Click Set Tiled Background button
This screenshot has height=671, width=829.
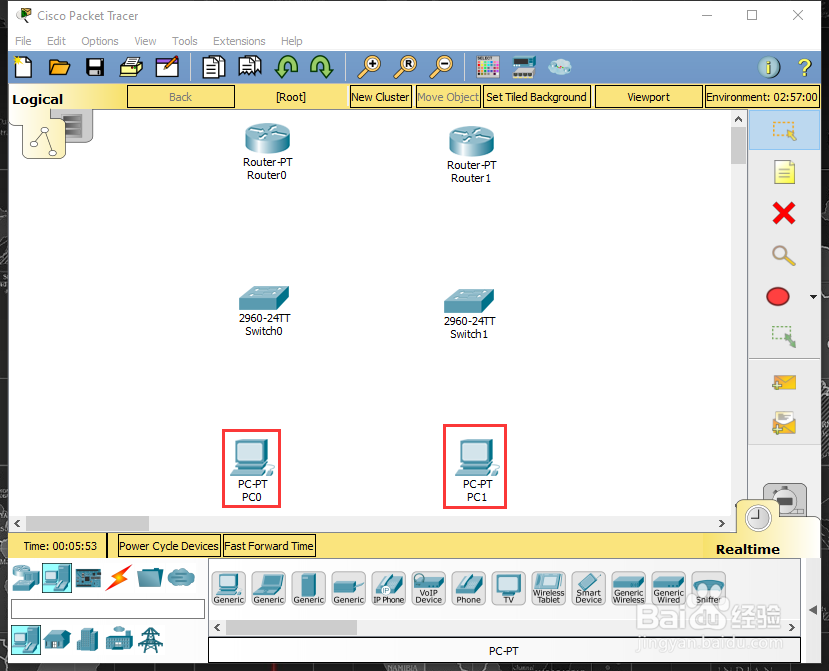(x=536, y=97)
